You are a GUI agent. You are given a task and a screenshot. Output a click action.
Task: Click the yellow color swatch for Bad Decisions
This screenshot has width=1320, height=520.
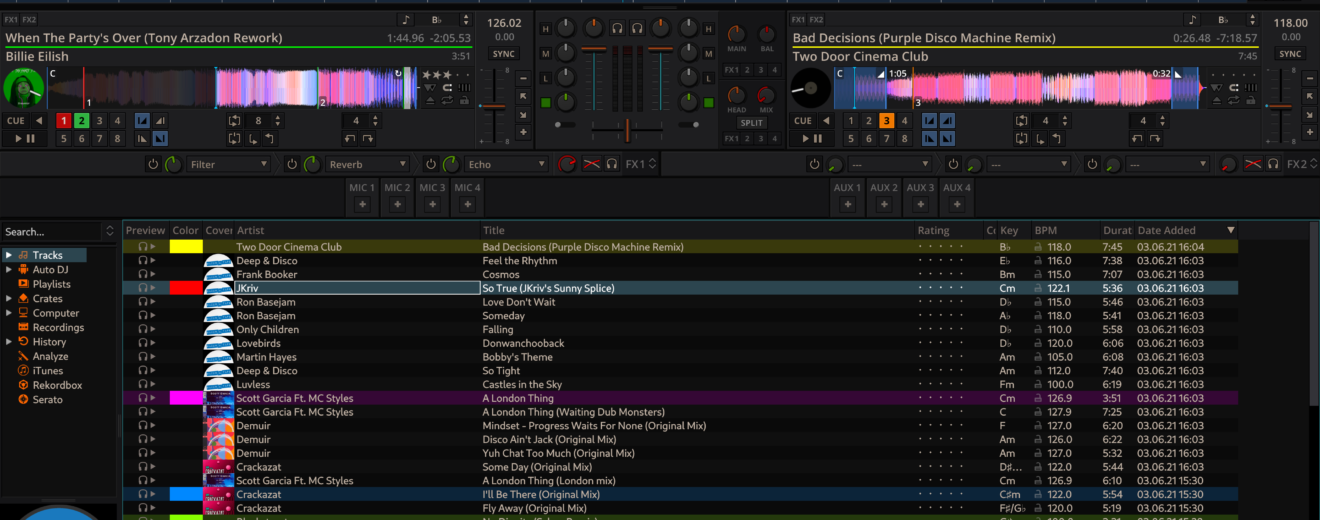point(186,247)
